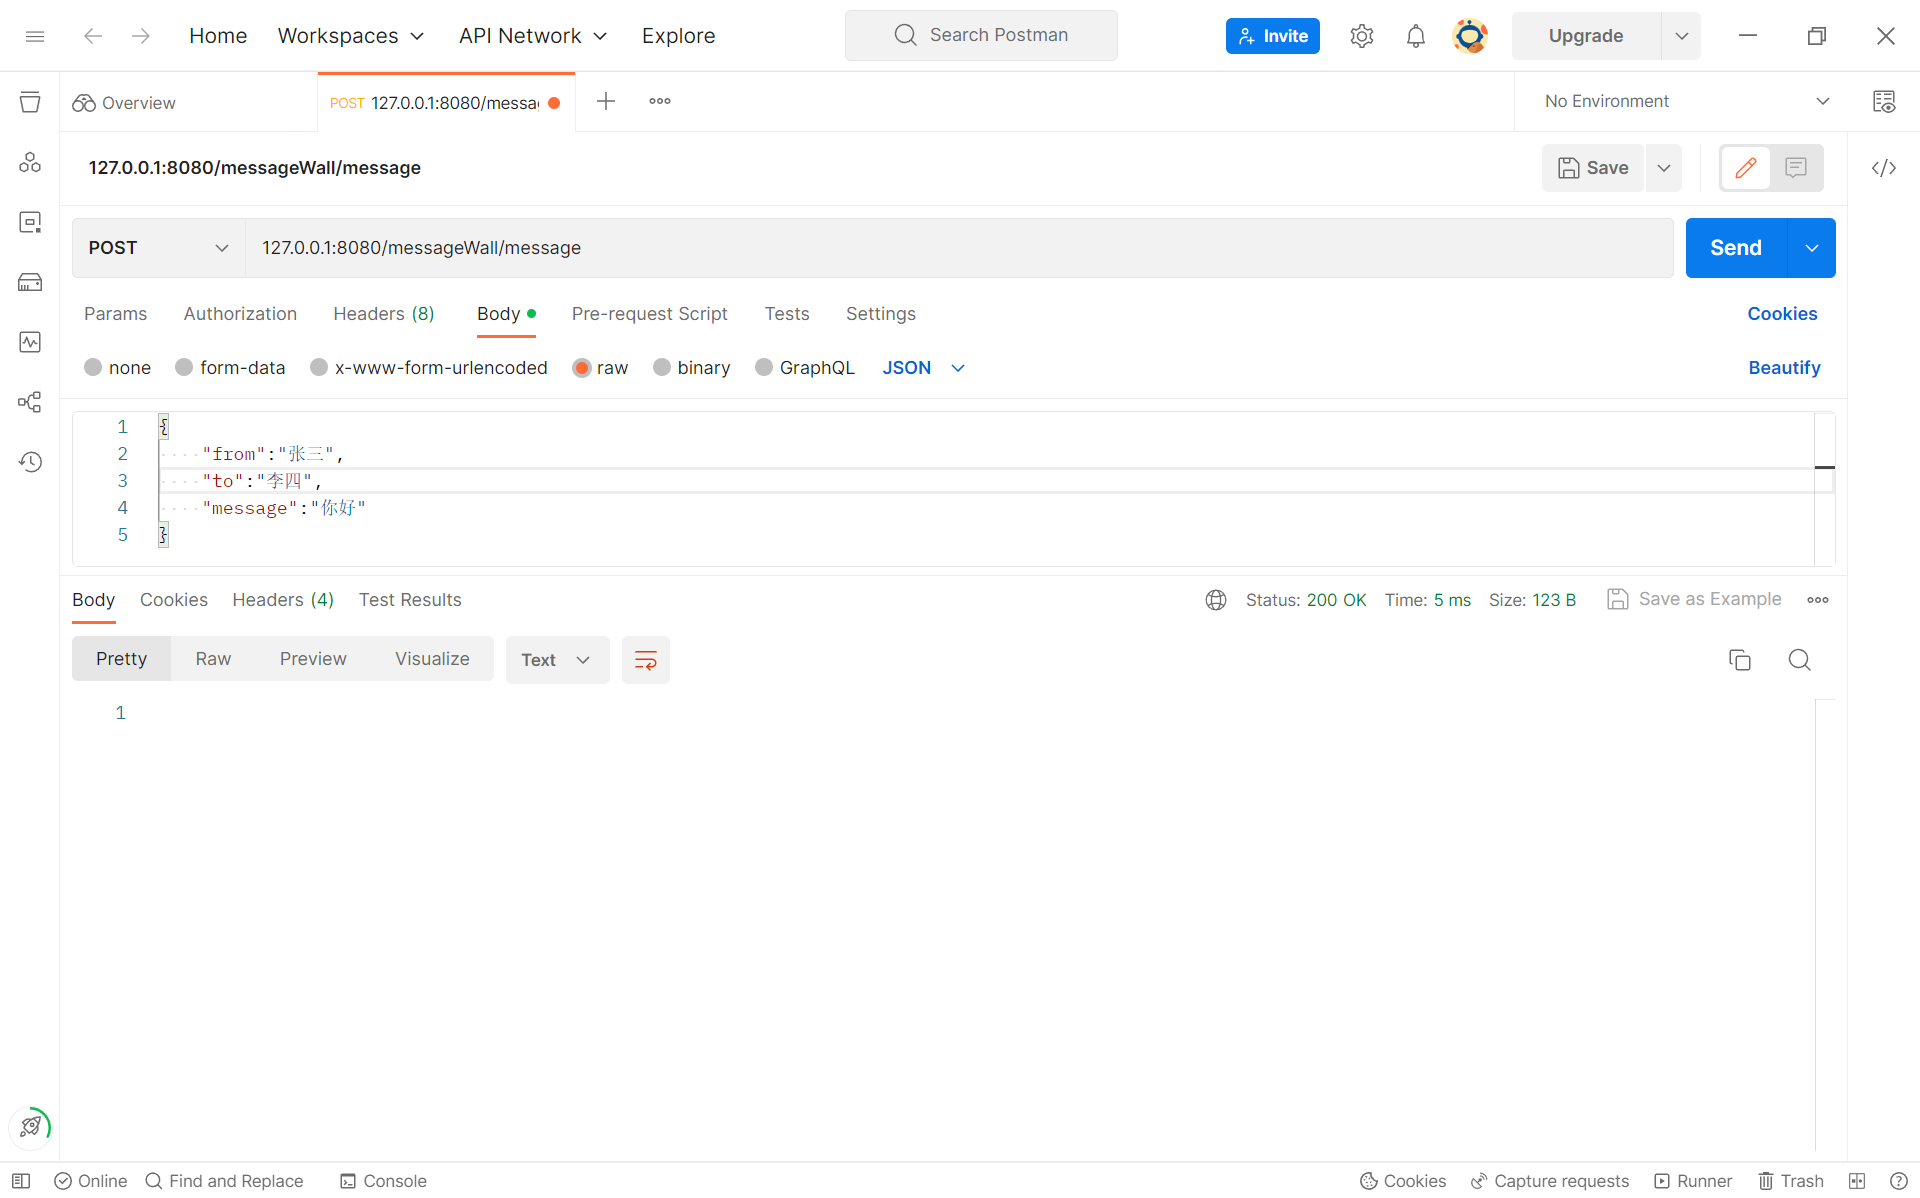Open tab options three-dot menu
The image size is (1920, 1198).
(660, 101)
